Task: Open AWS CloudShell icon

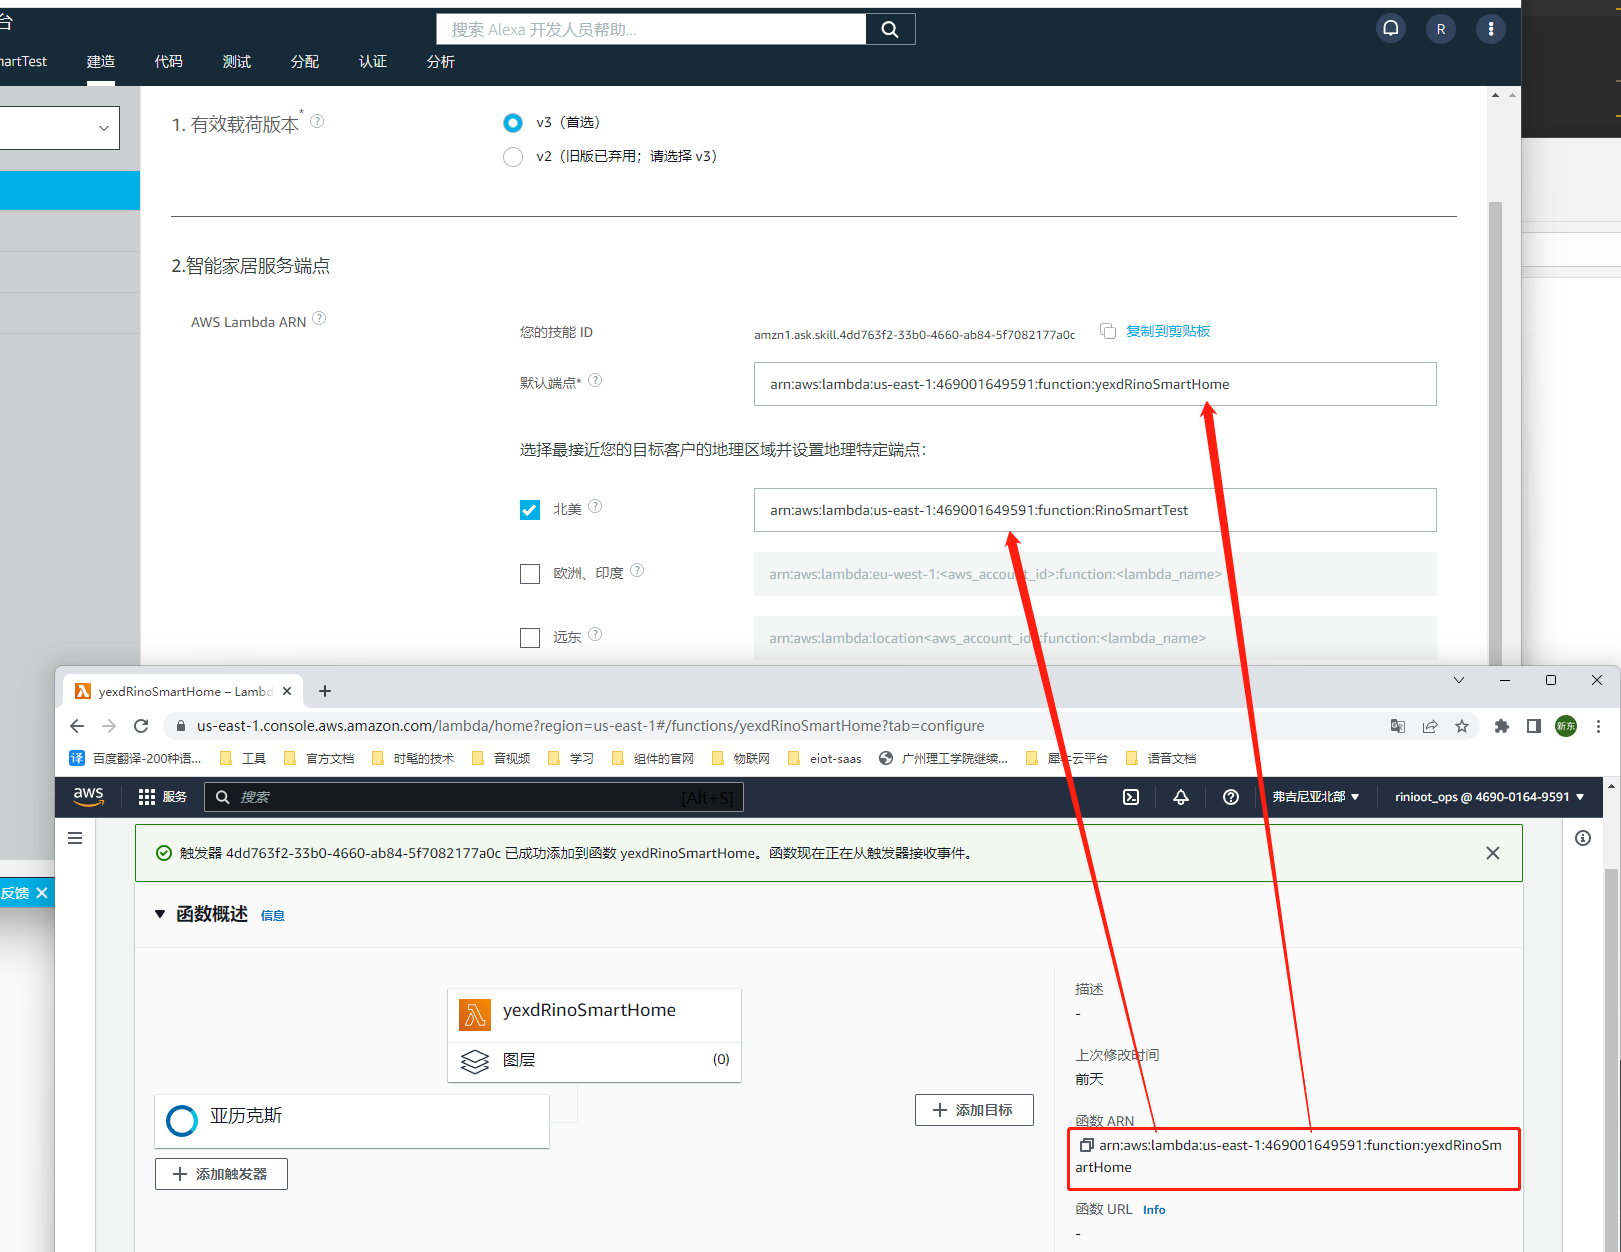Action: (x=1131, y=797)
